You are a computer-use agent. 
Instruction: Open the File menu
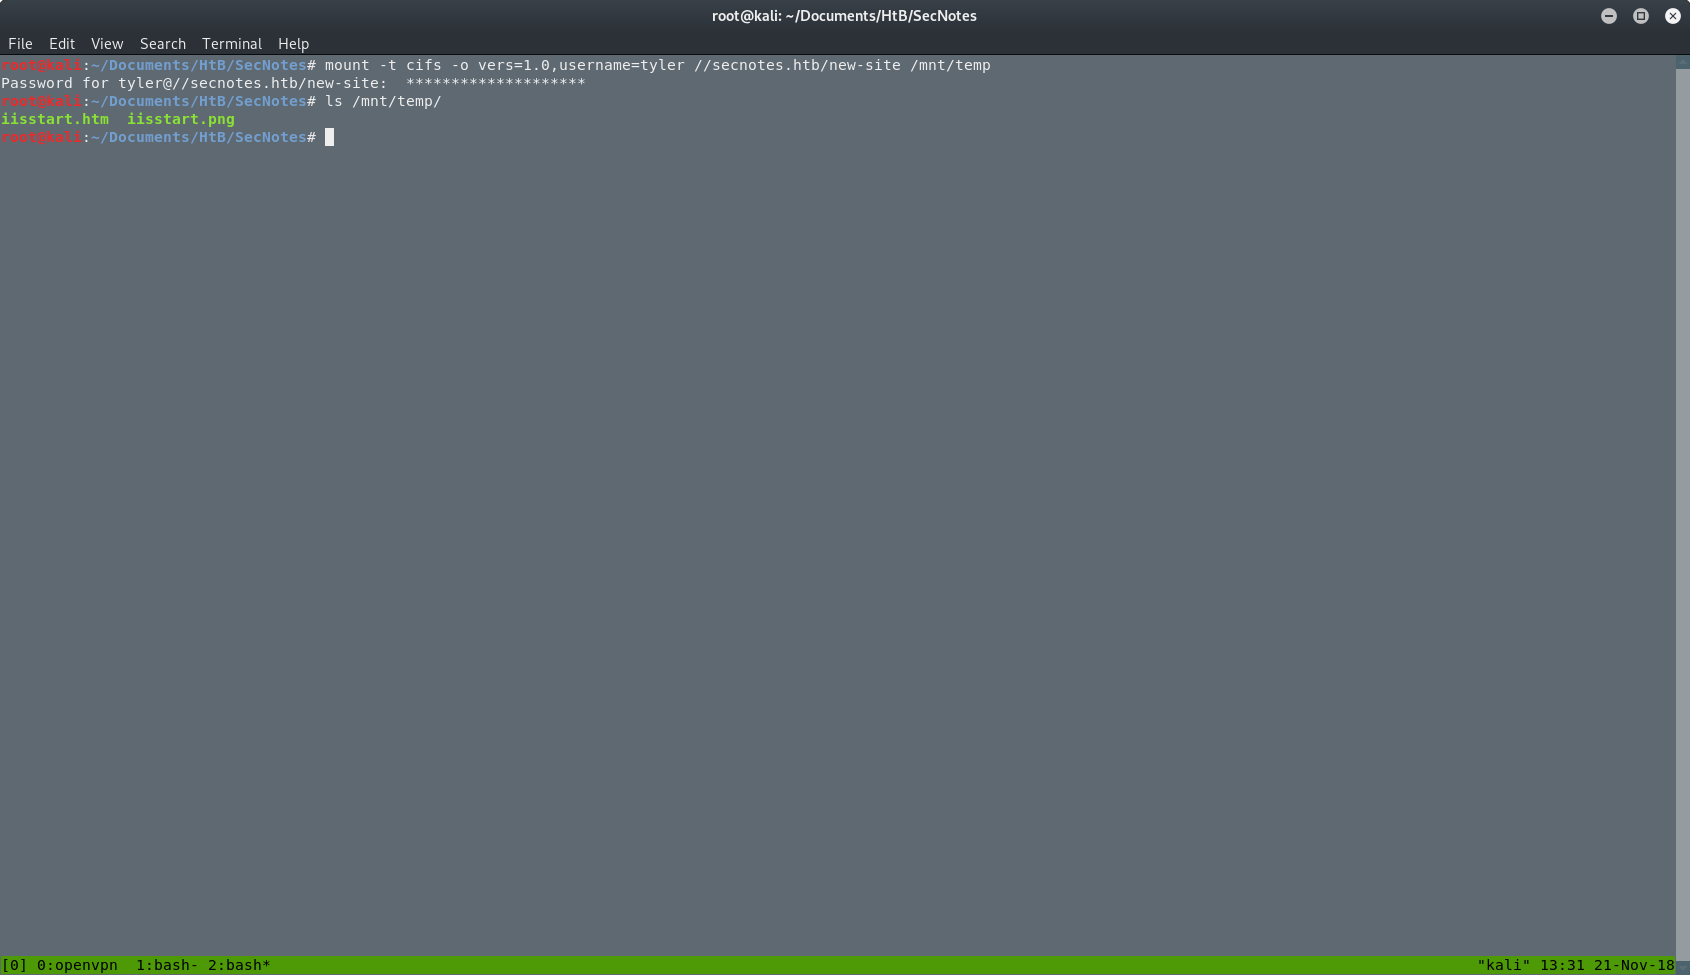click(20, 44)
